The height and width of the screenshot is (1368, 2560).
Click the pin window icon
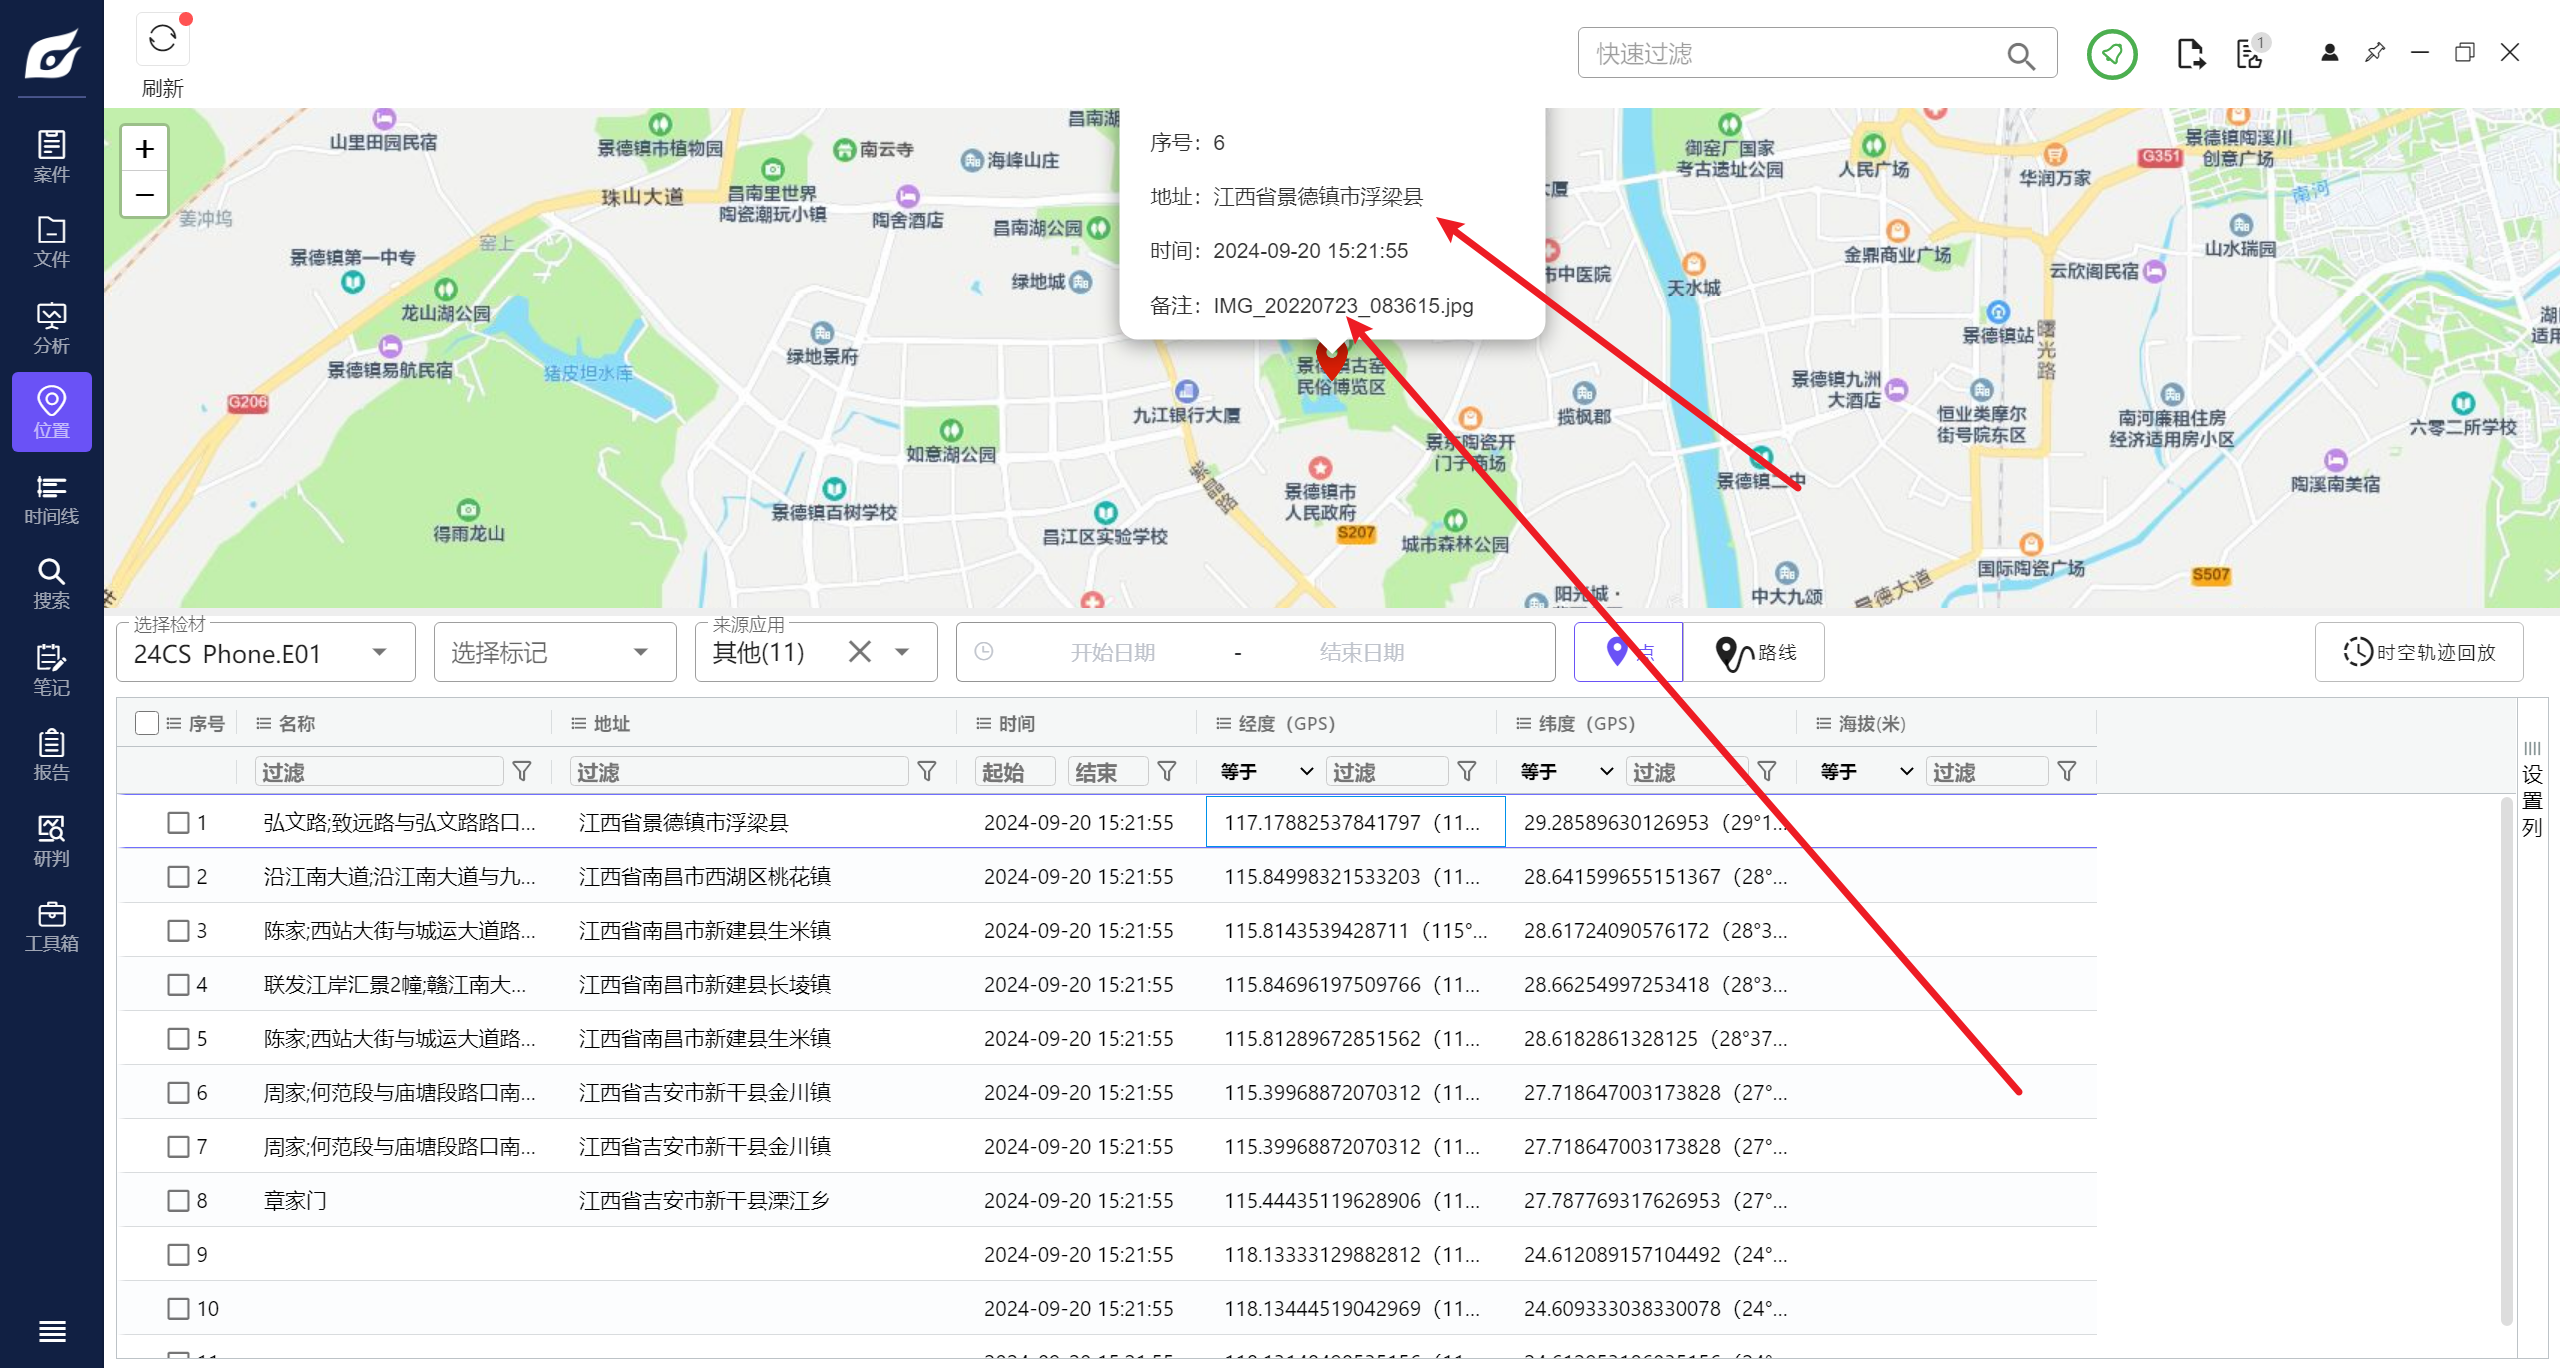[x=2374, y=52]
